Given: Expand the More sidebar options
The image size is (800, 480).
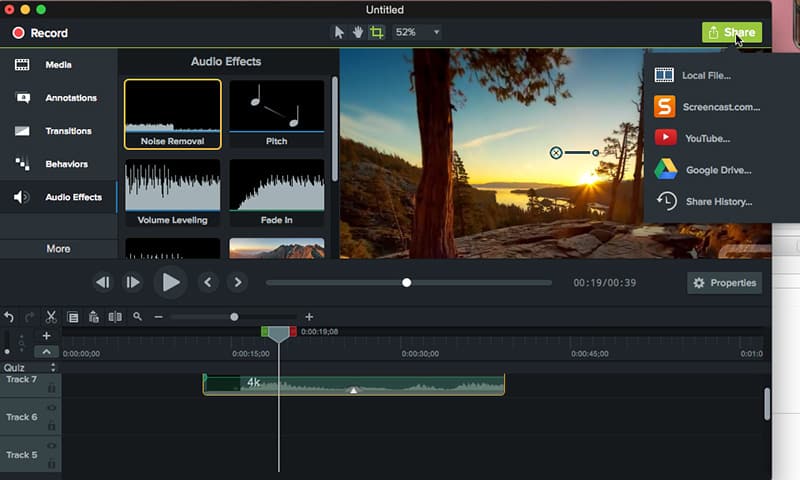Looking at the screenshot, I should [x=59, y=249].
